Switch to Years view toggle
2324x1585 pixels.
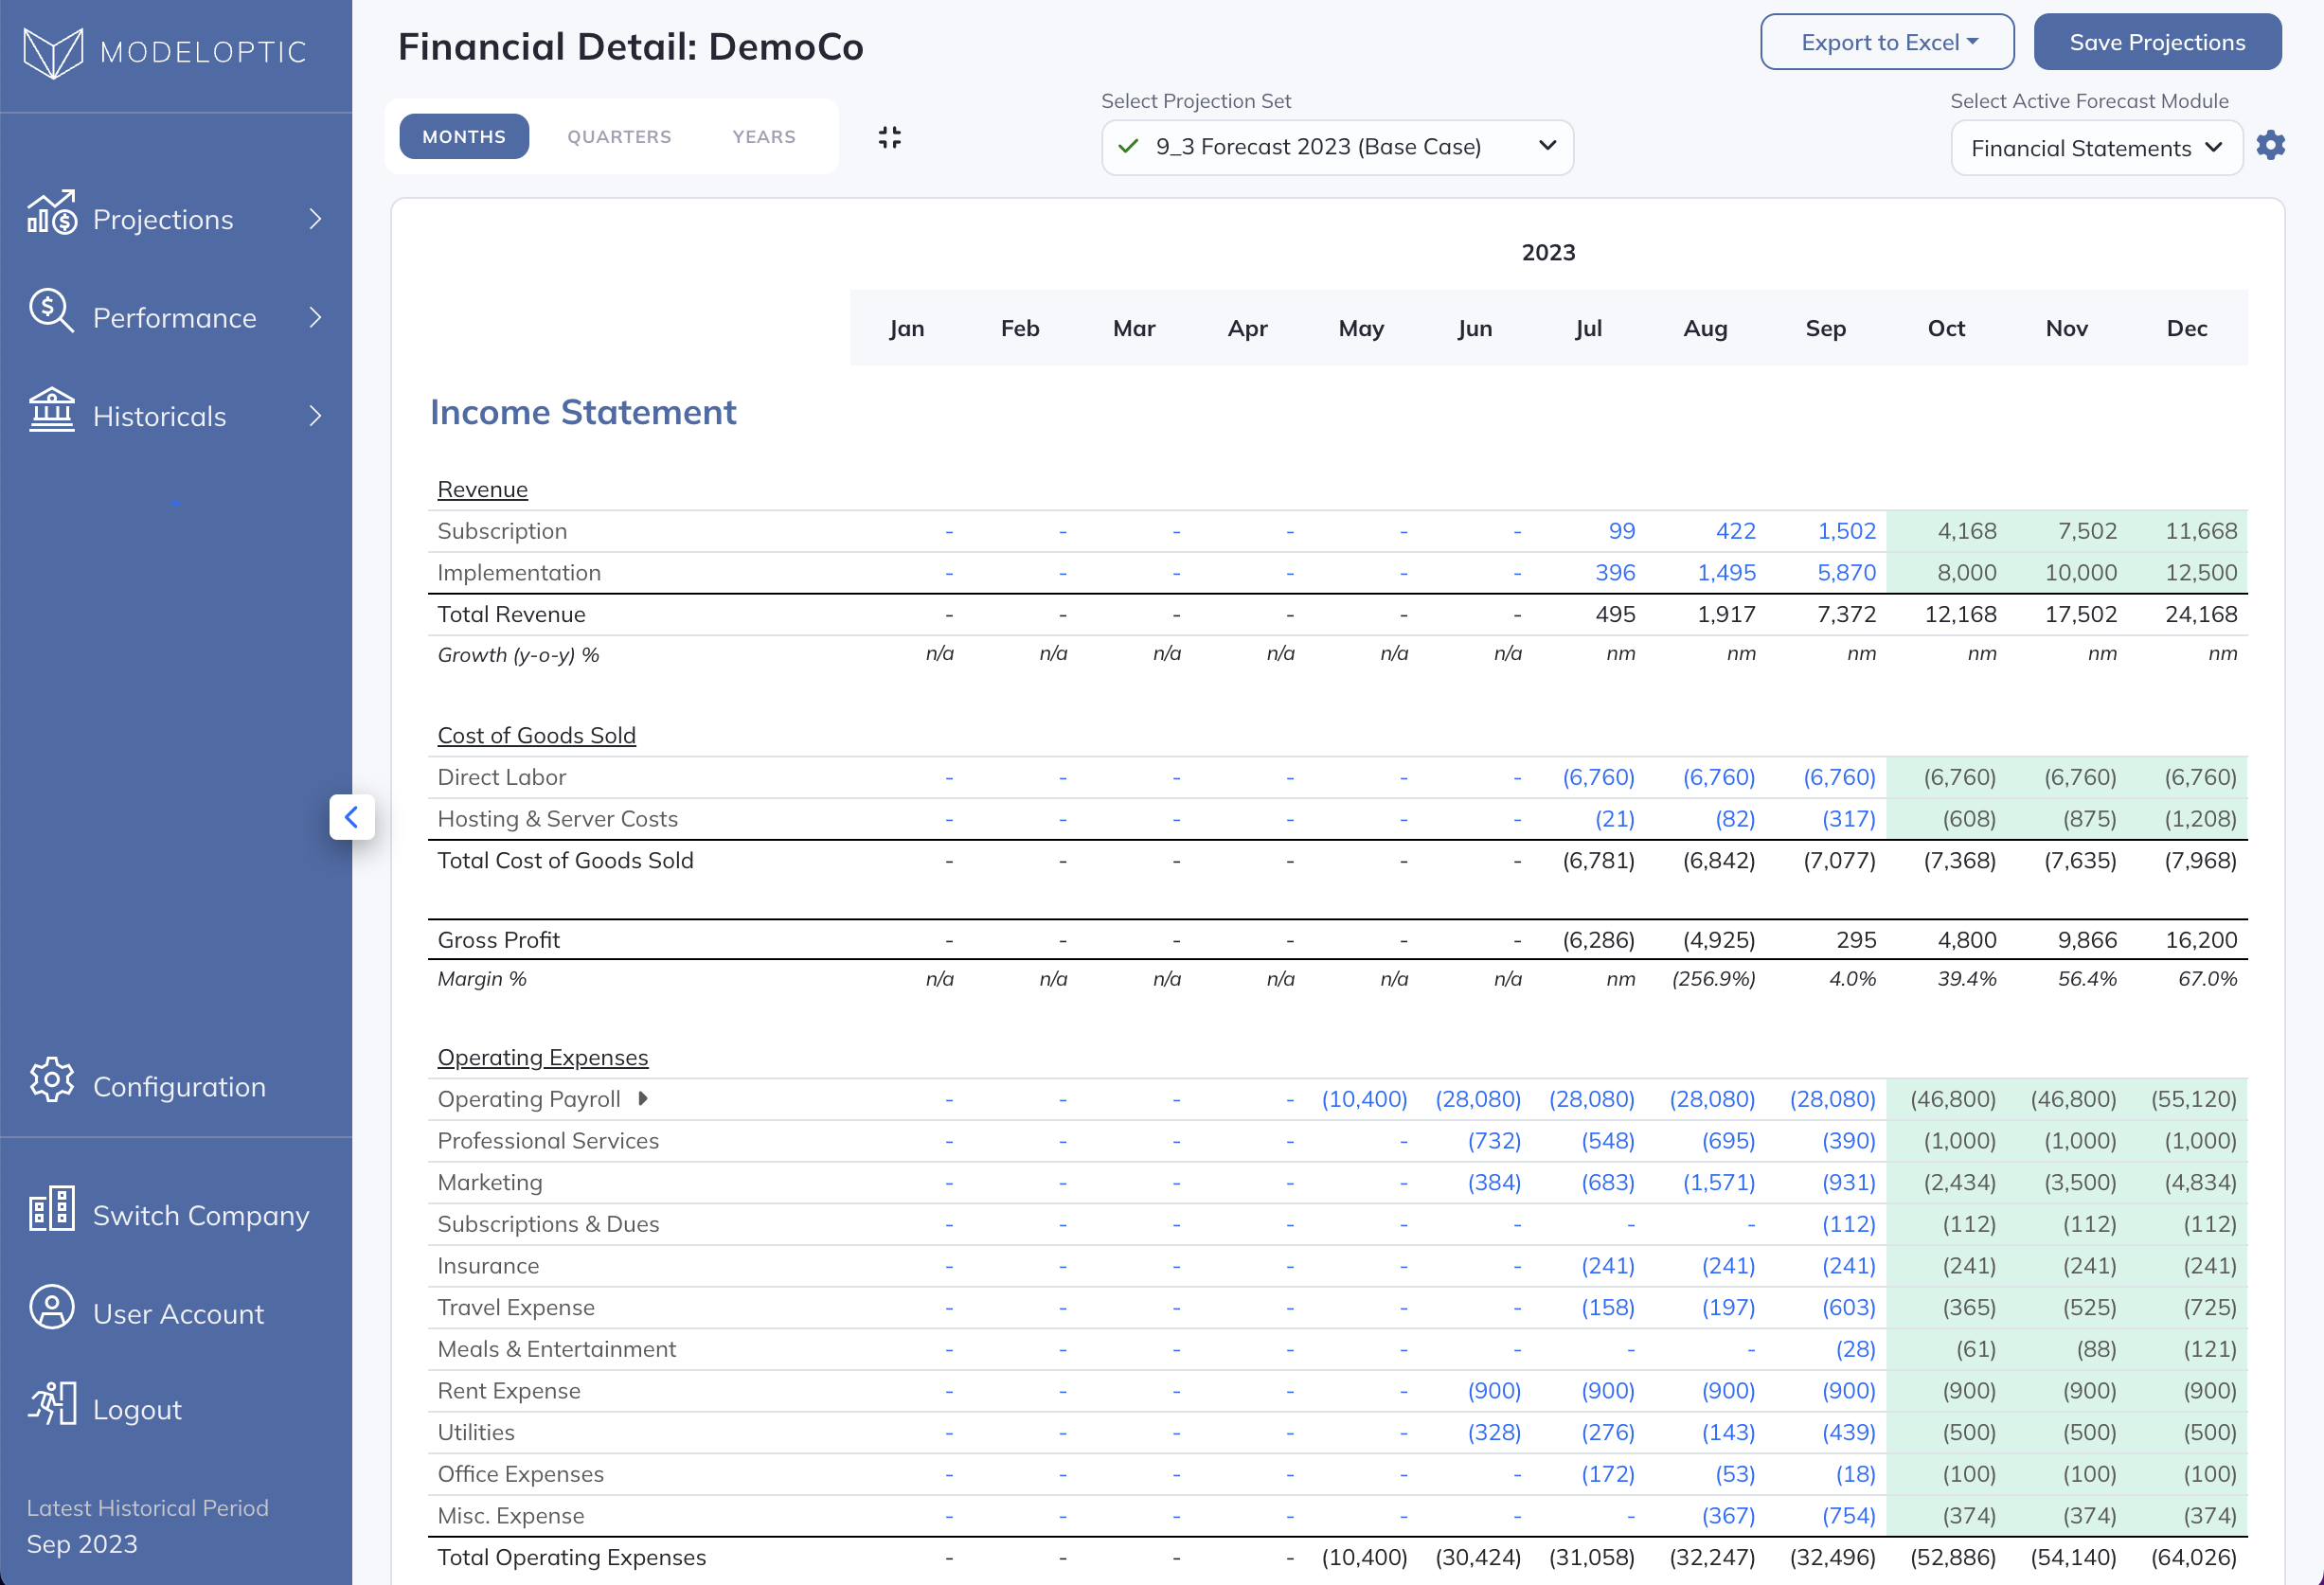(x=763, y=137)
